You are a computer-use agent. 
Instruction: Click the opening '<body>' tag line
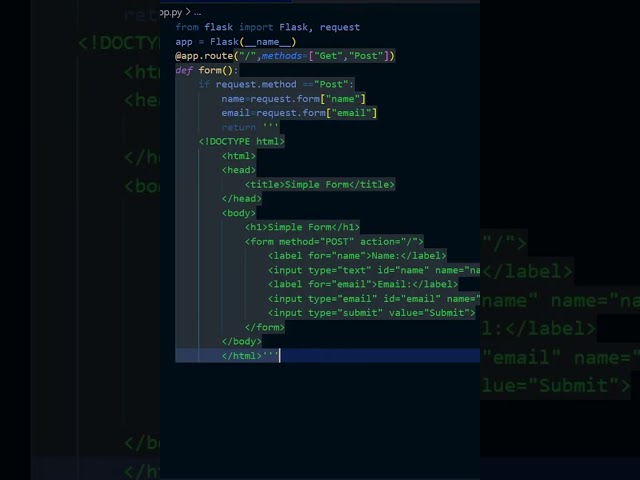(239, 213)
